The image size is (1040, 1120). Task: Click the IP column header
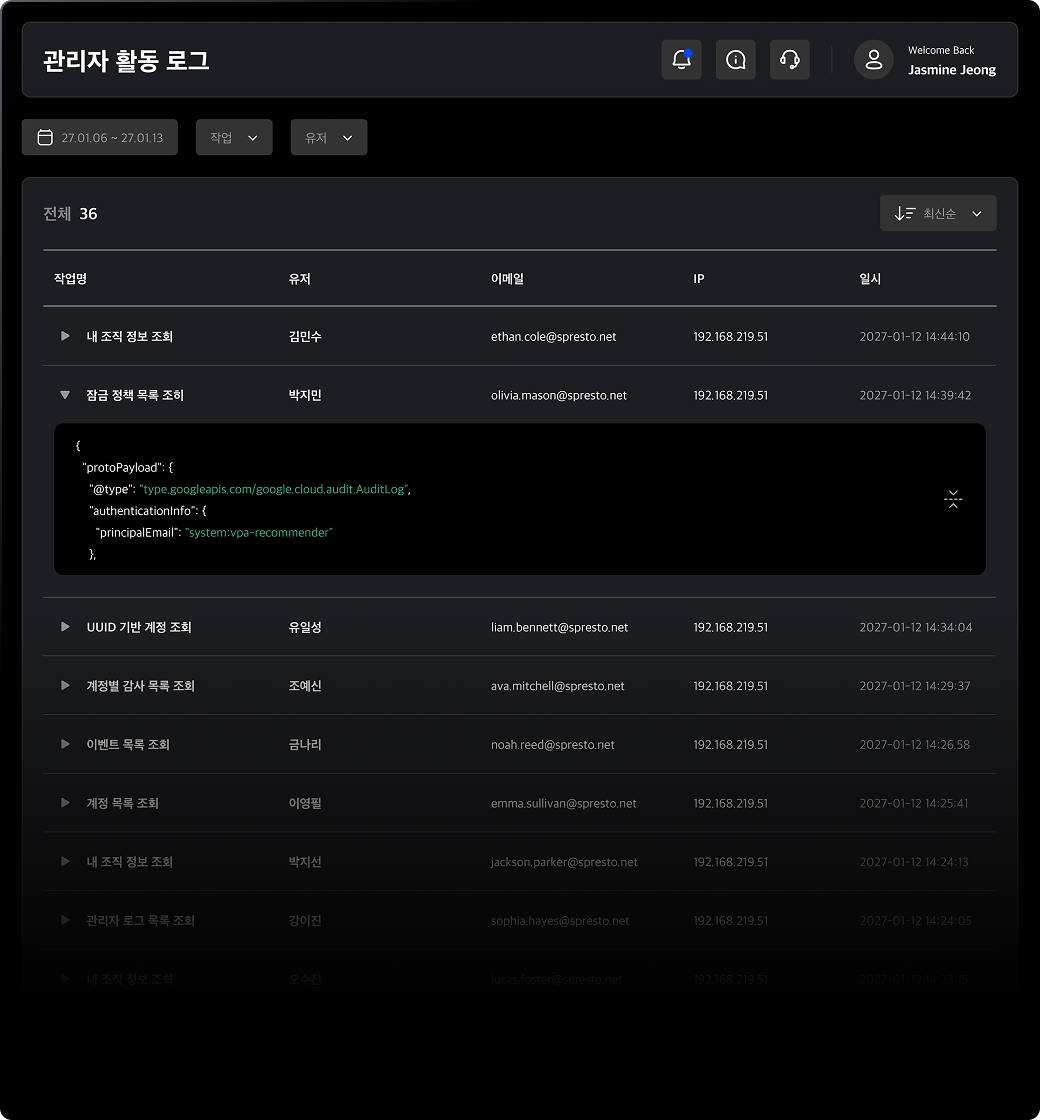click(699, 279)
